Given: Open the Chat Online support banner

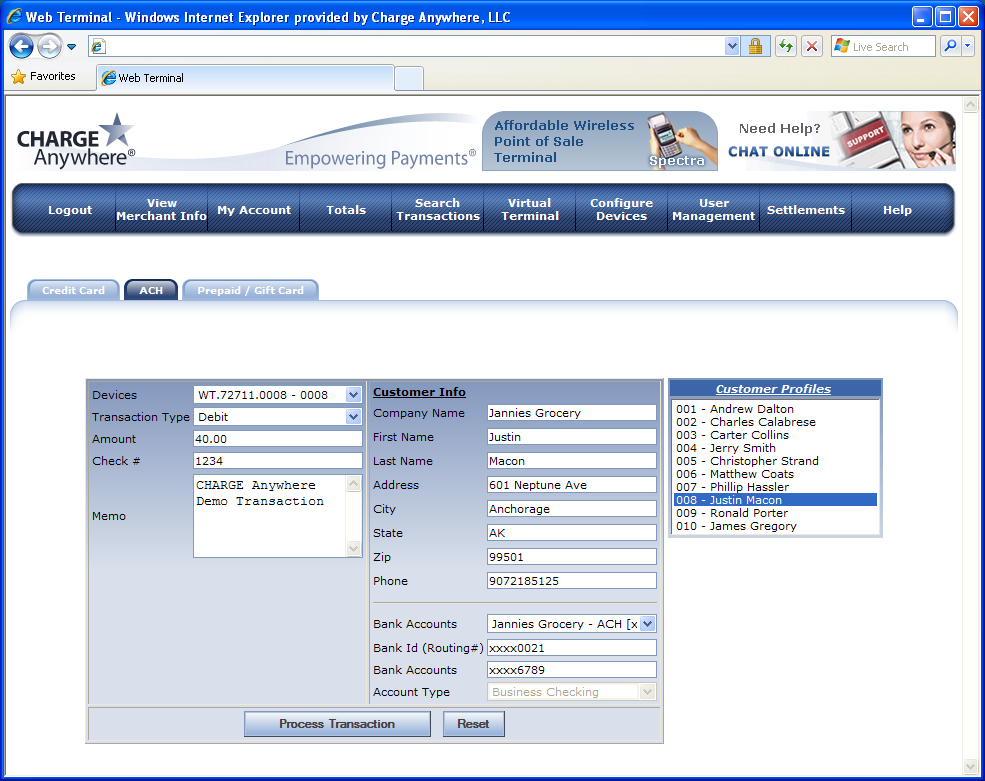Looking at the screenshot, I should [x=840, y=141].
